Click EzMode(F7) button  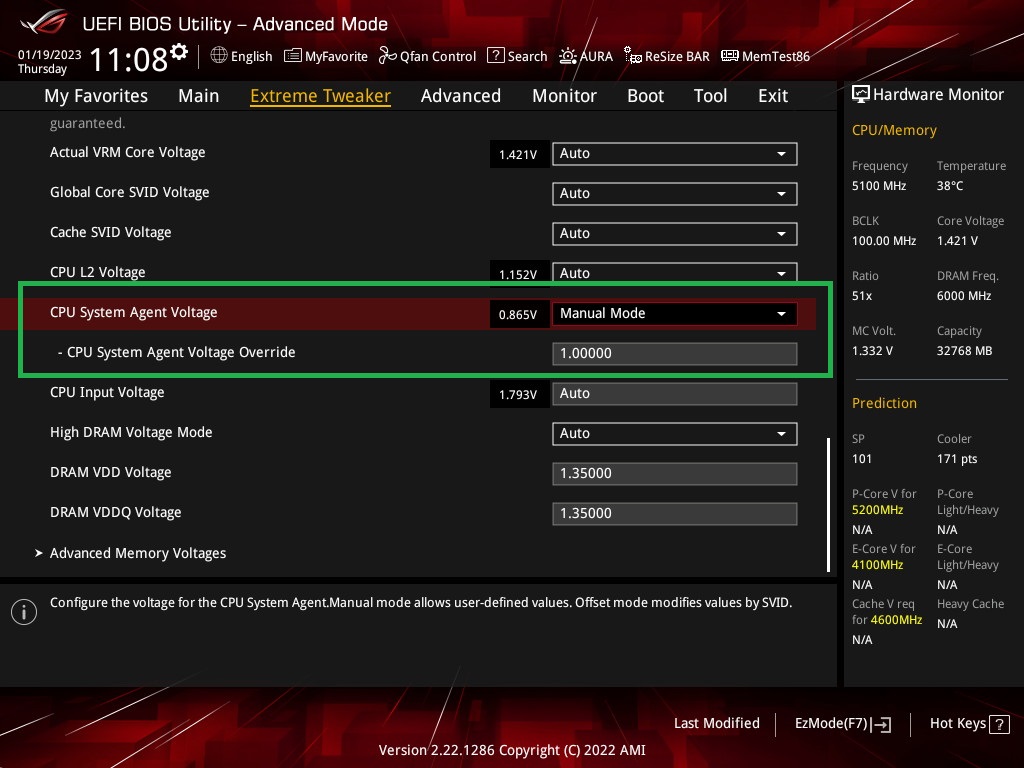point(842,724)
